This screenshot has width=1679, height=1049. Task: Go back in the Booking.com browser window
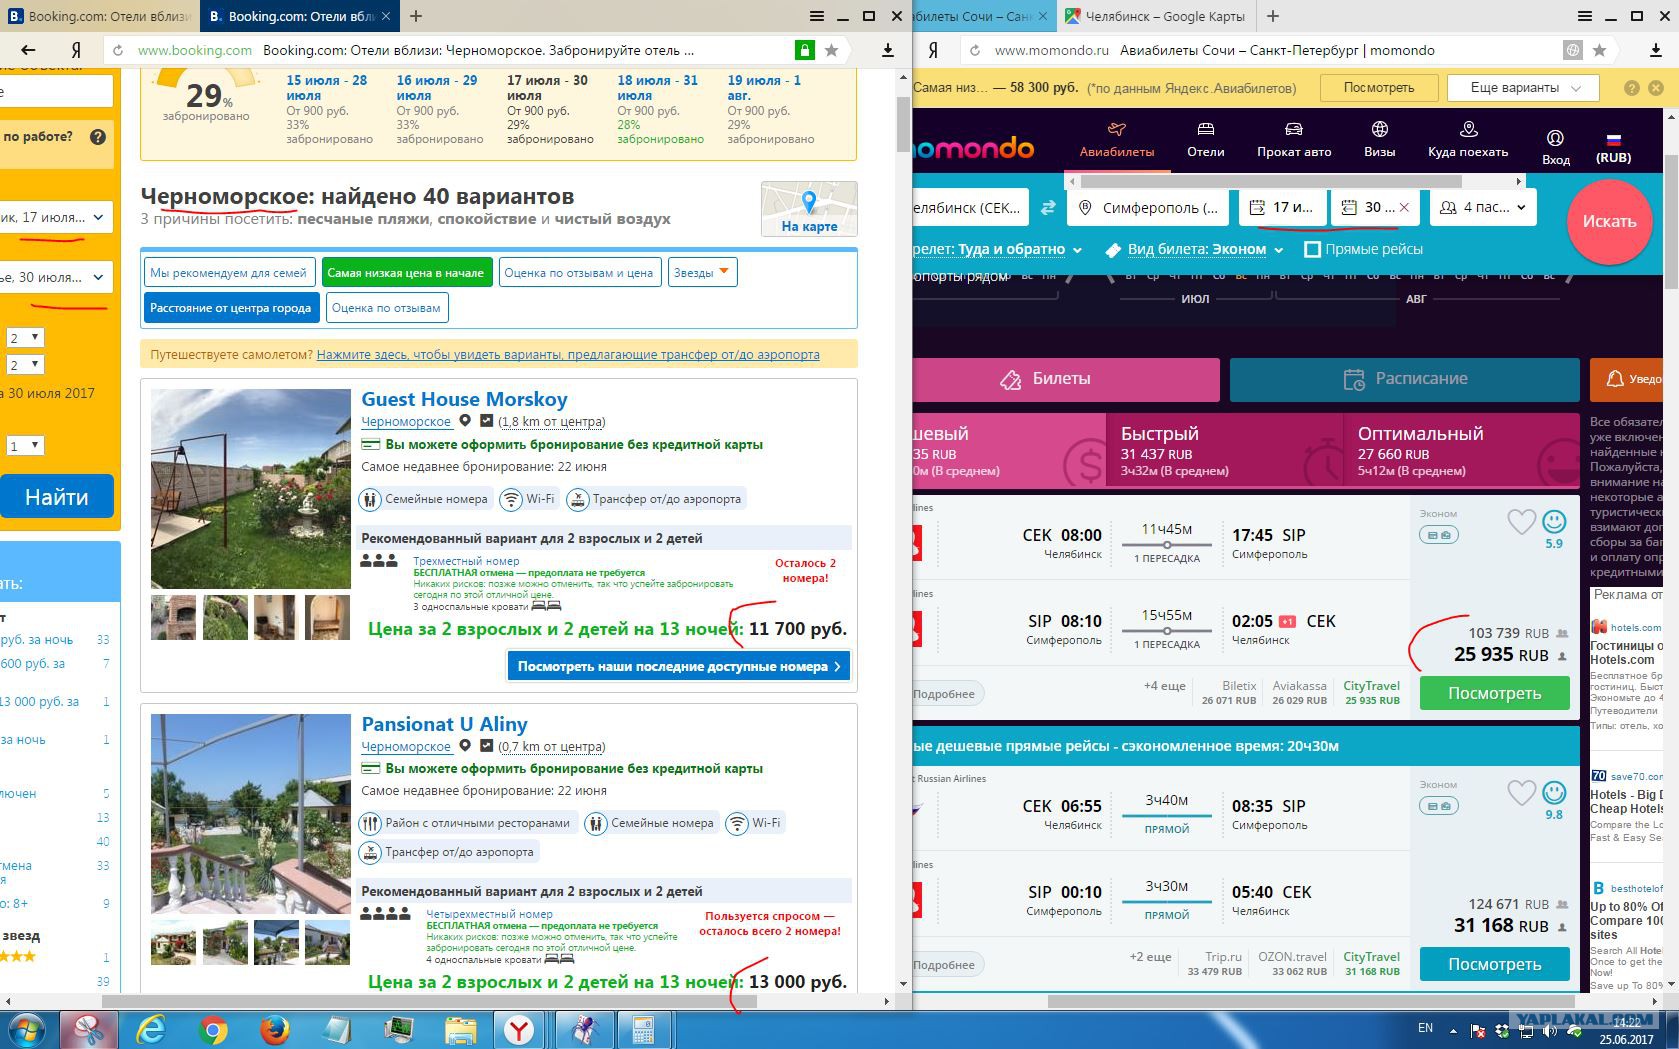coord(28,50)
